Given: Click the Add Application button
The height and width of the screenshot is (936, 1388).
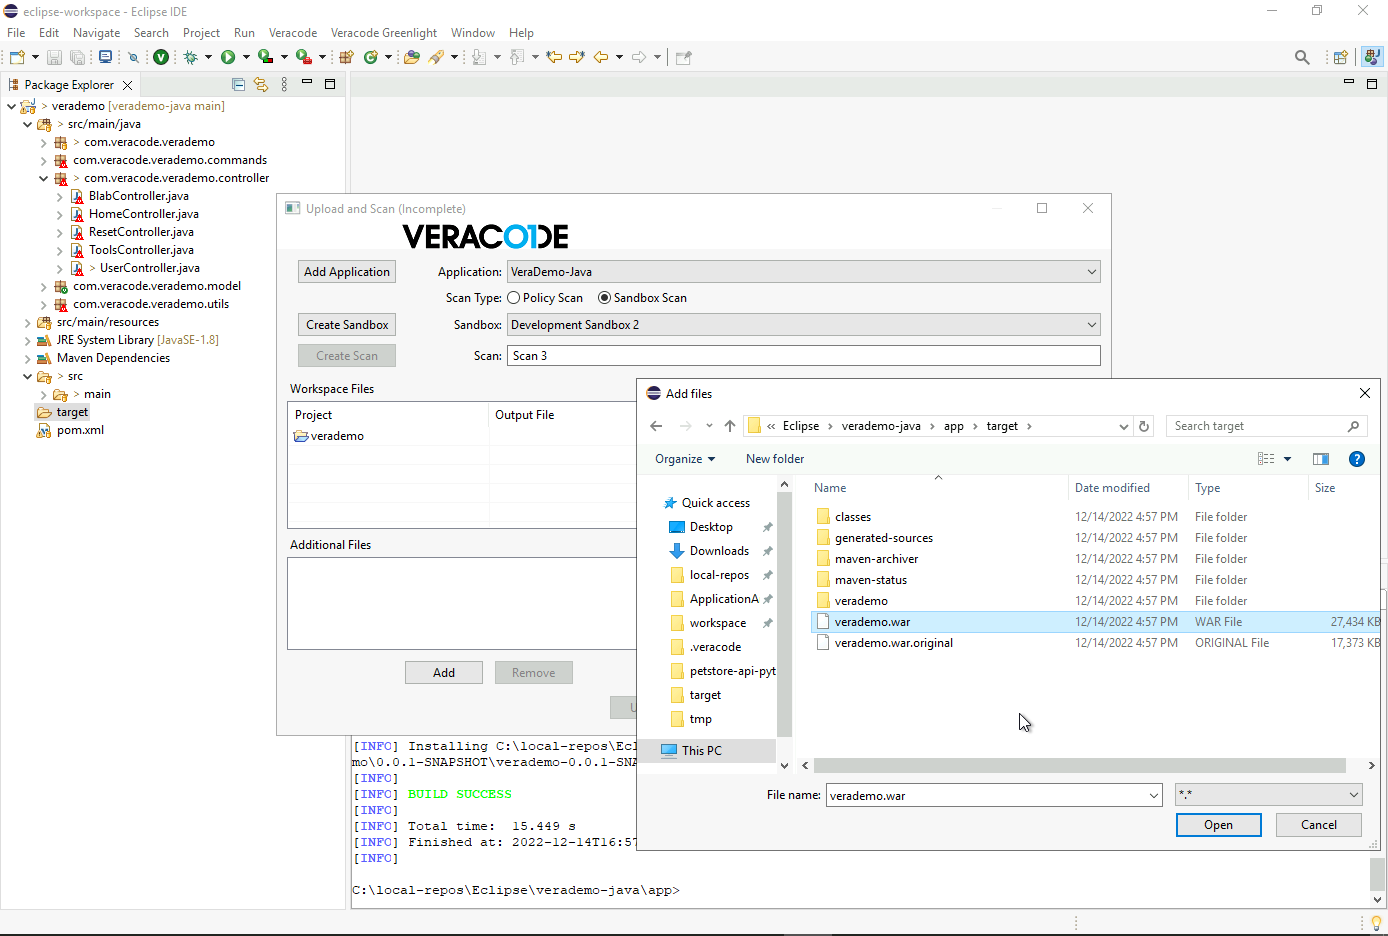Looking at the screenshot, I should point(347,272).
